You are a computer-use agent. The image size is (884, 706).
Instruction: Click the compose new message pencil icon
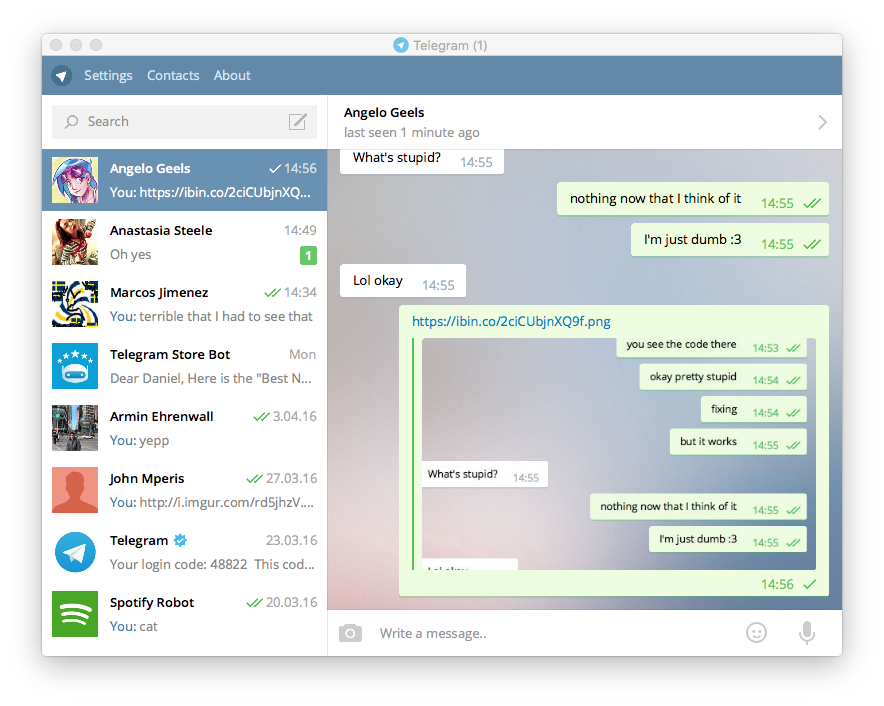(x=298, y=122)
